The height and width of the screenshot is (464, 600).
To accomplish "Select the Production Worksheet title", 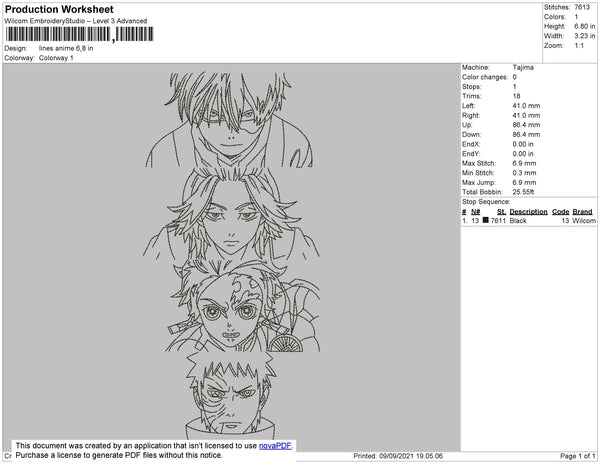I will [59, 9].
